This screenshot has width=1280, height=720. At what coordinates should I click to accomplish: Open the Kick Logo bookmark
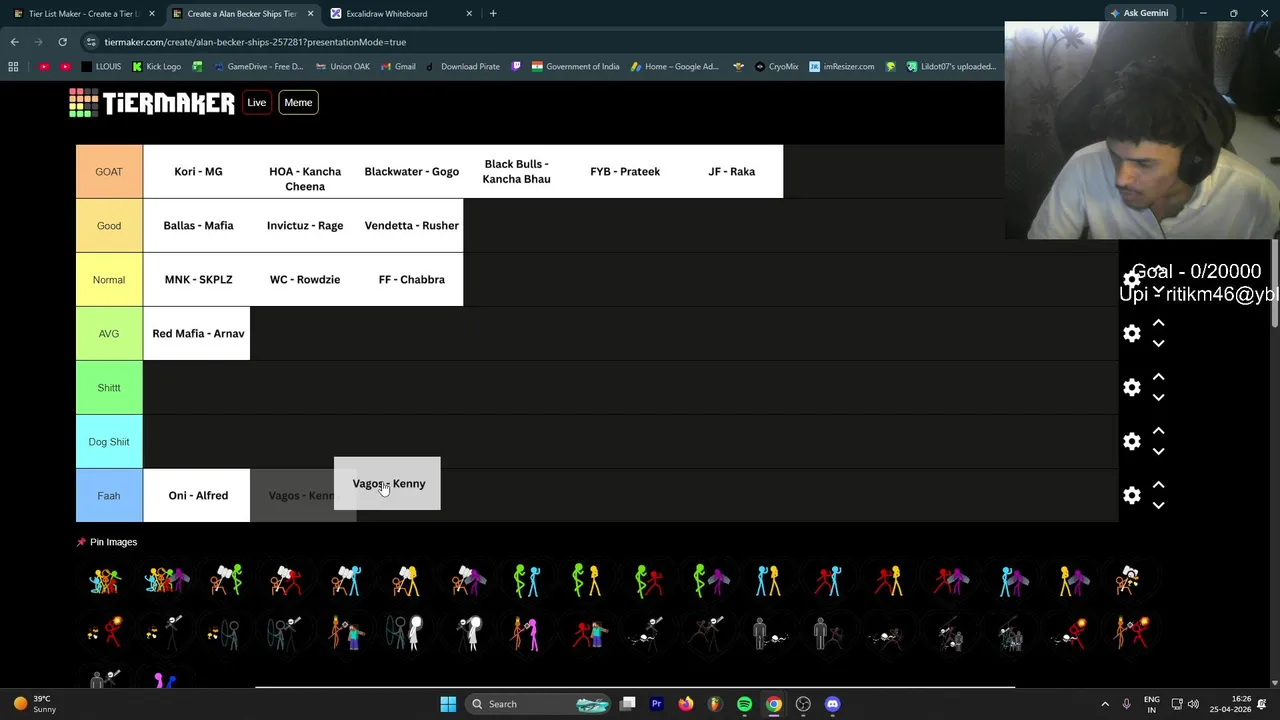pyautogui.click(x=155, y=67)
